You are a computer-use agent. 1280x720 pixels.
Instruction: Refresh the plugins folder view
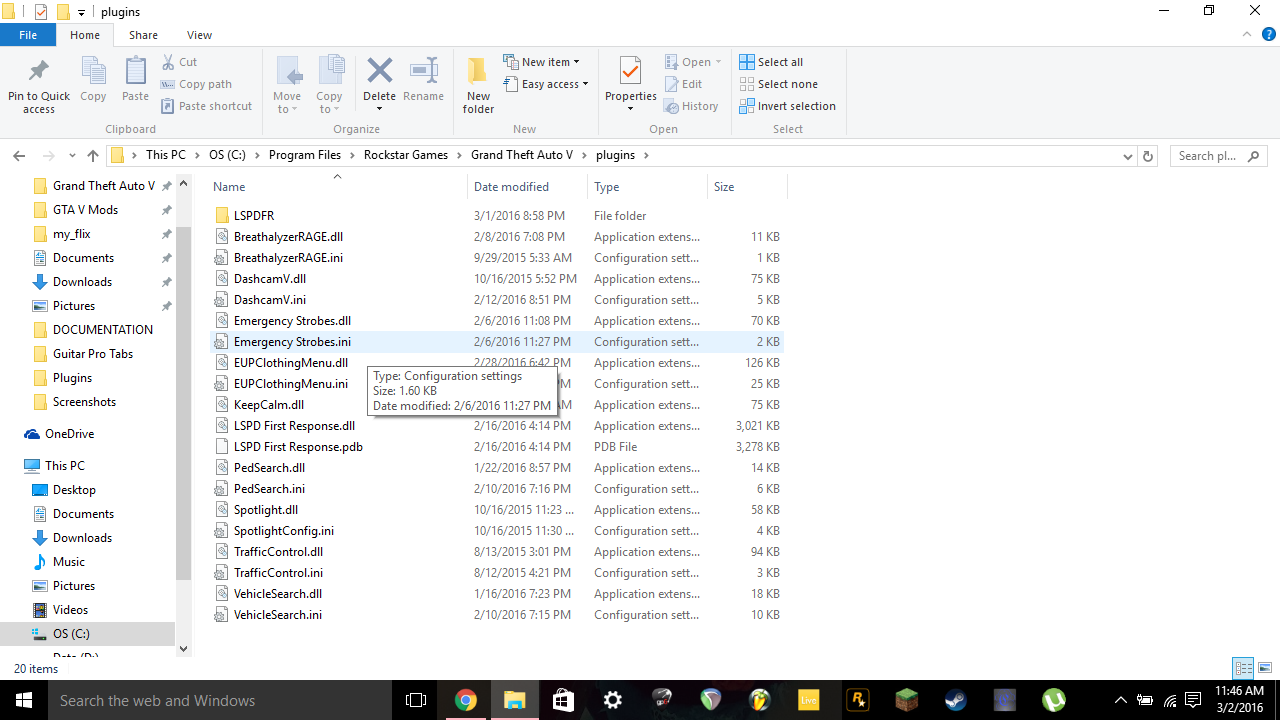[1148, 156]
